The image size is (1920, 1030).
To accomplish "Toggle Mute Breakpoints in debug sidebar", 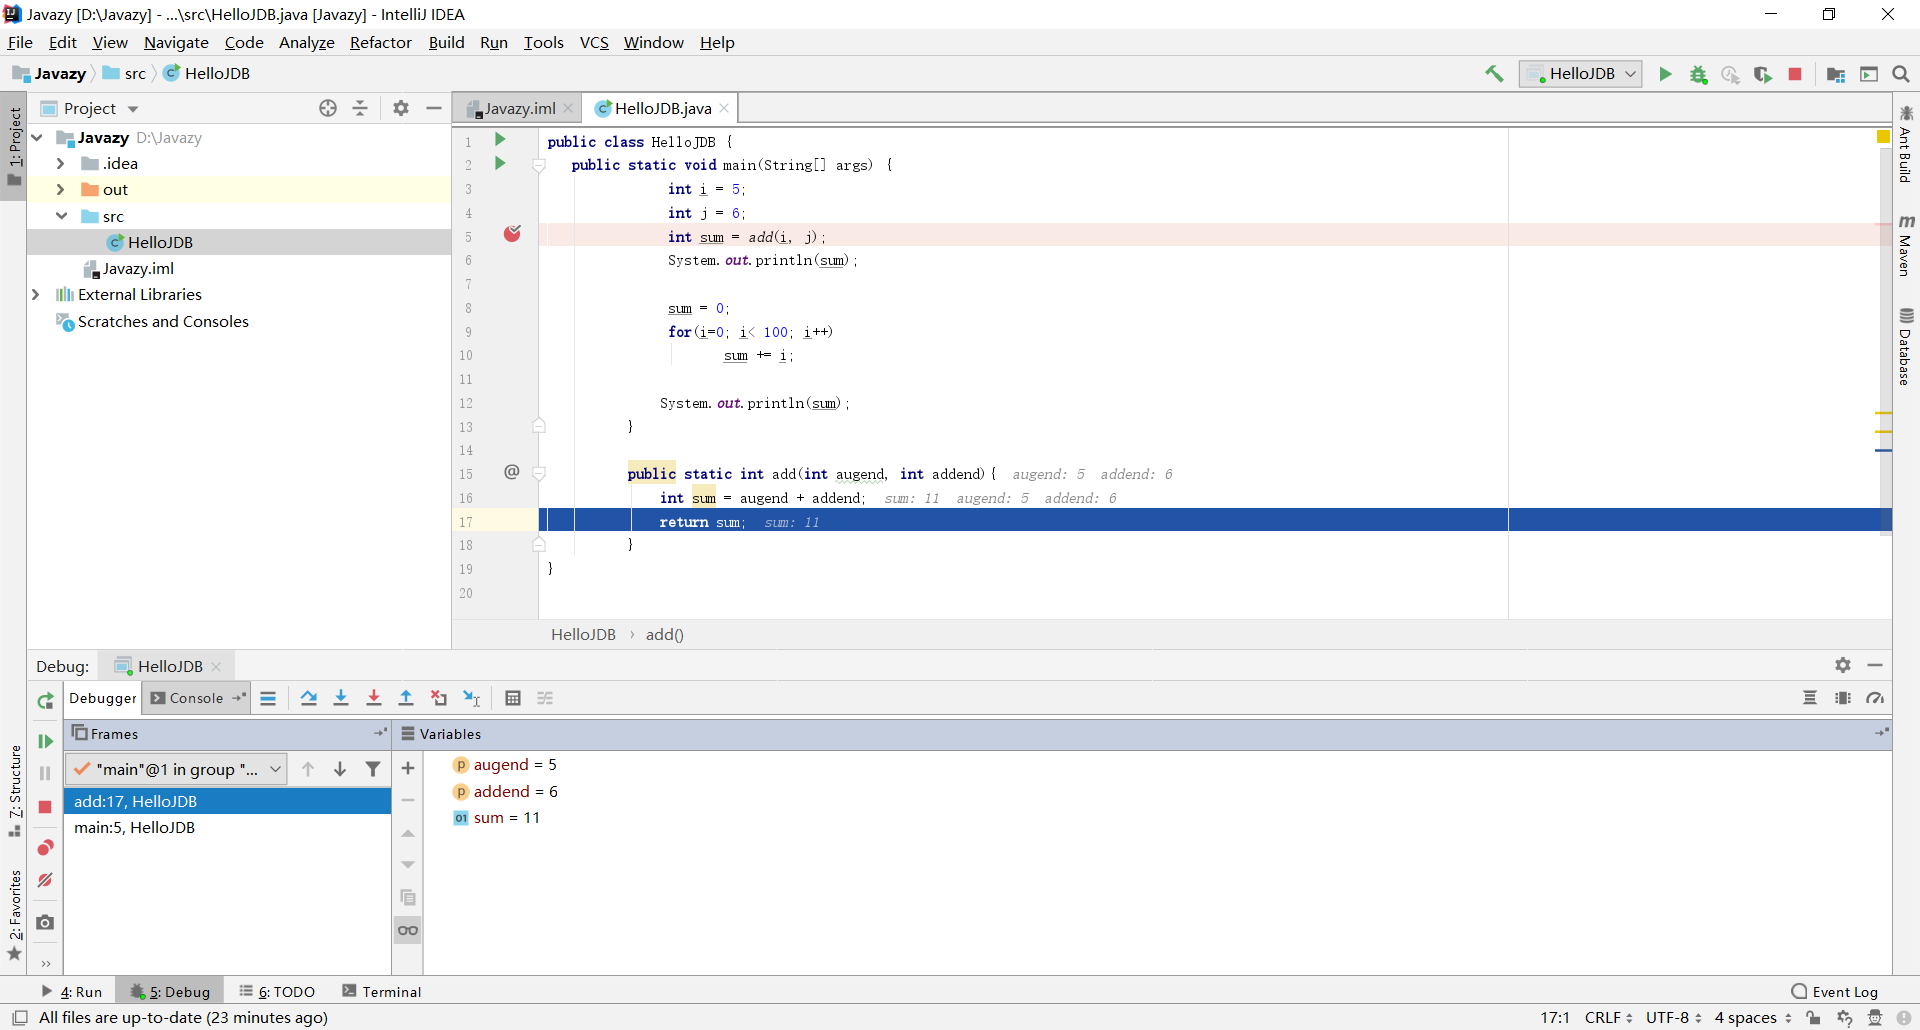I will pos(45,881).
